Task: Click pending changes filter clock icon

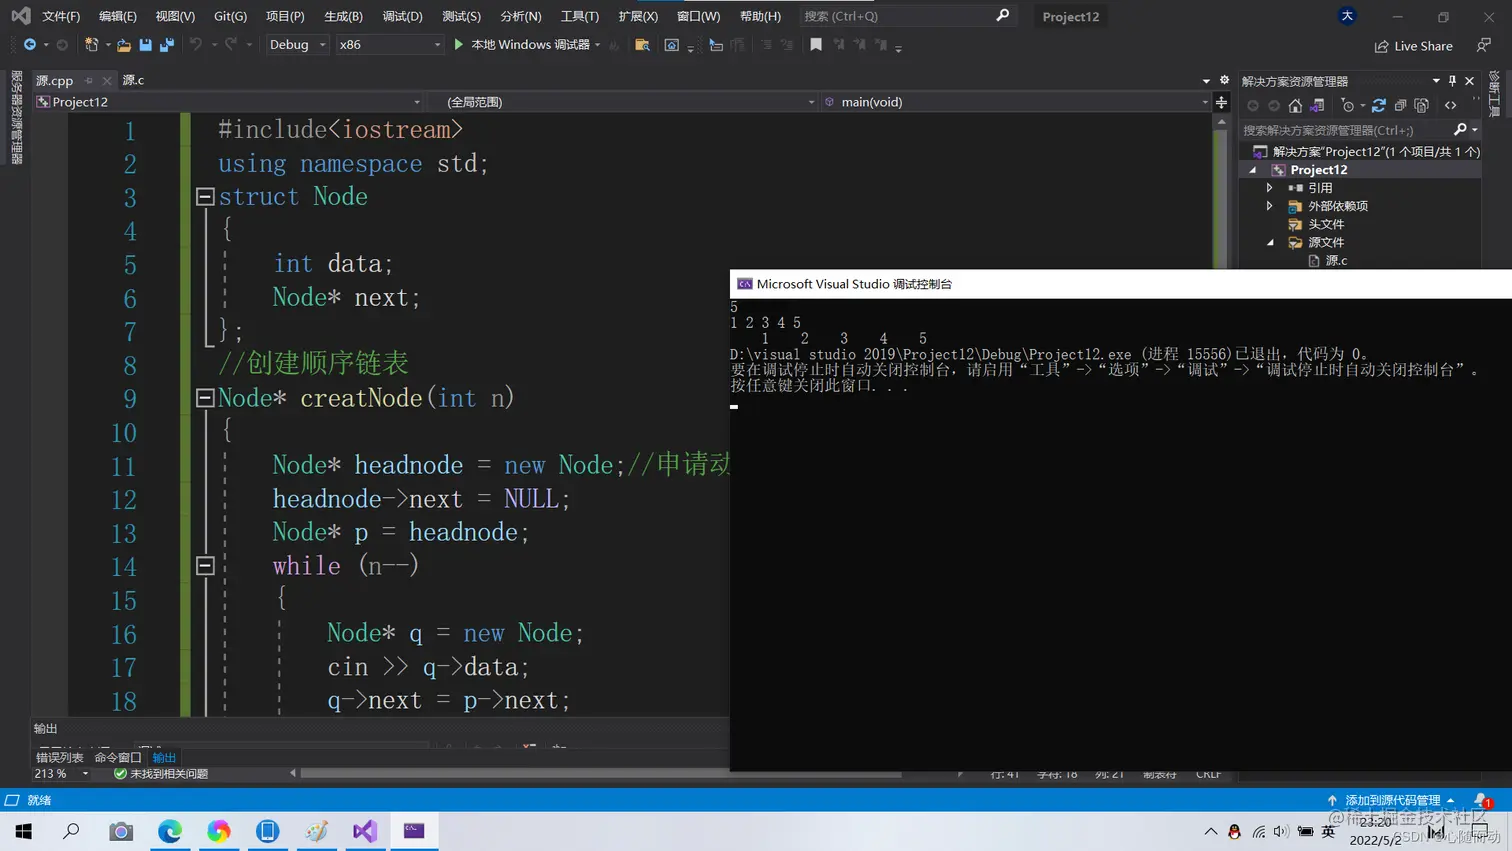Action: (x=1347, y=105)
